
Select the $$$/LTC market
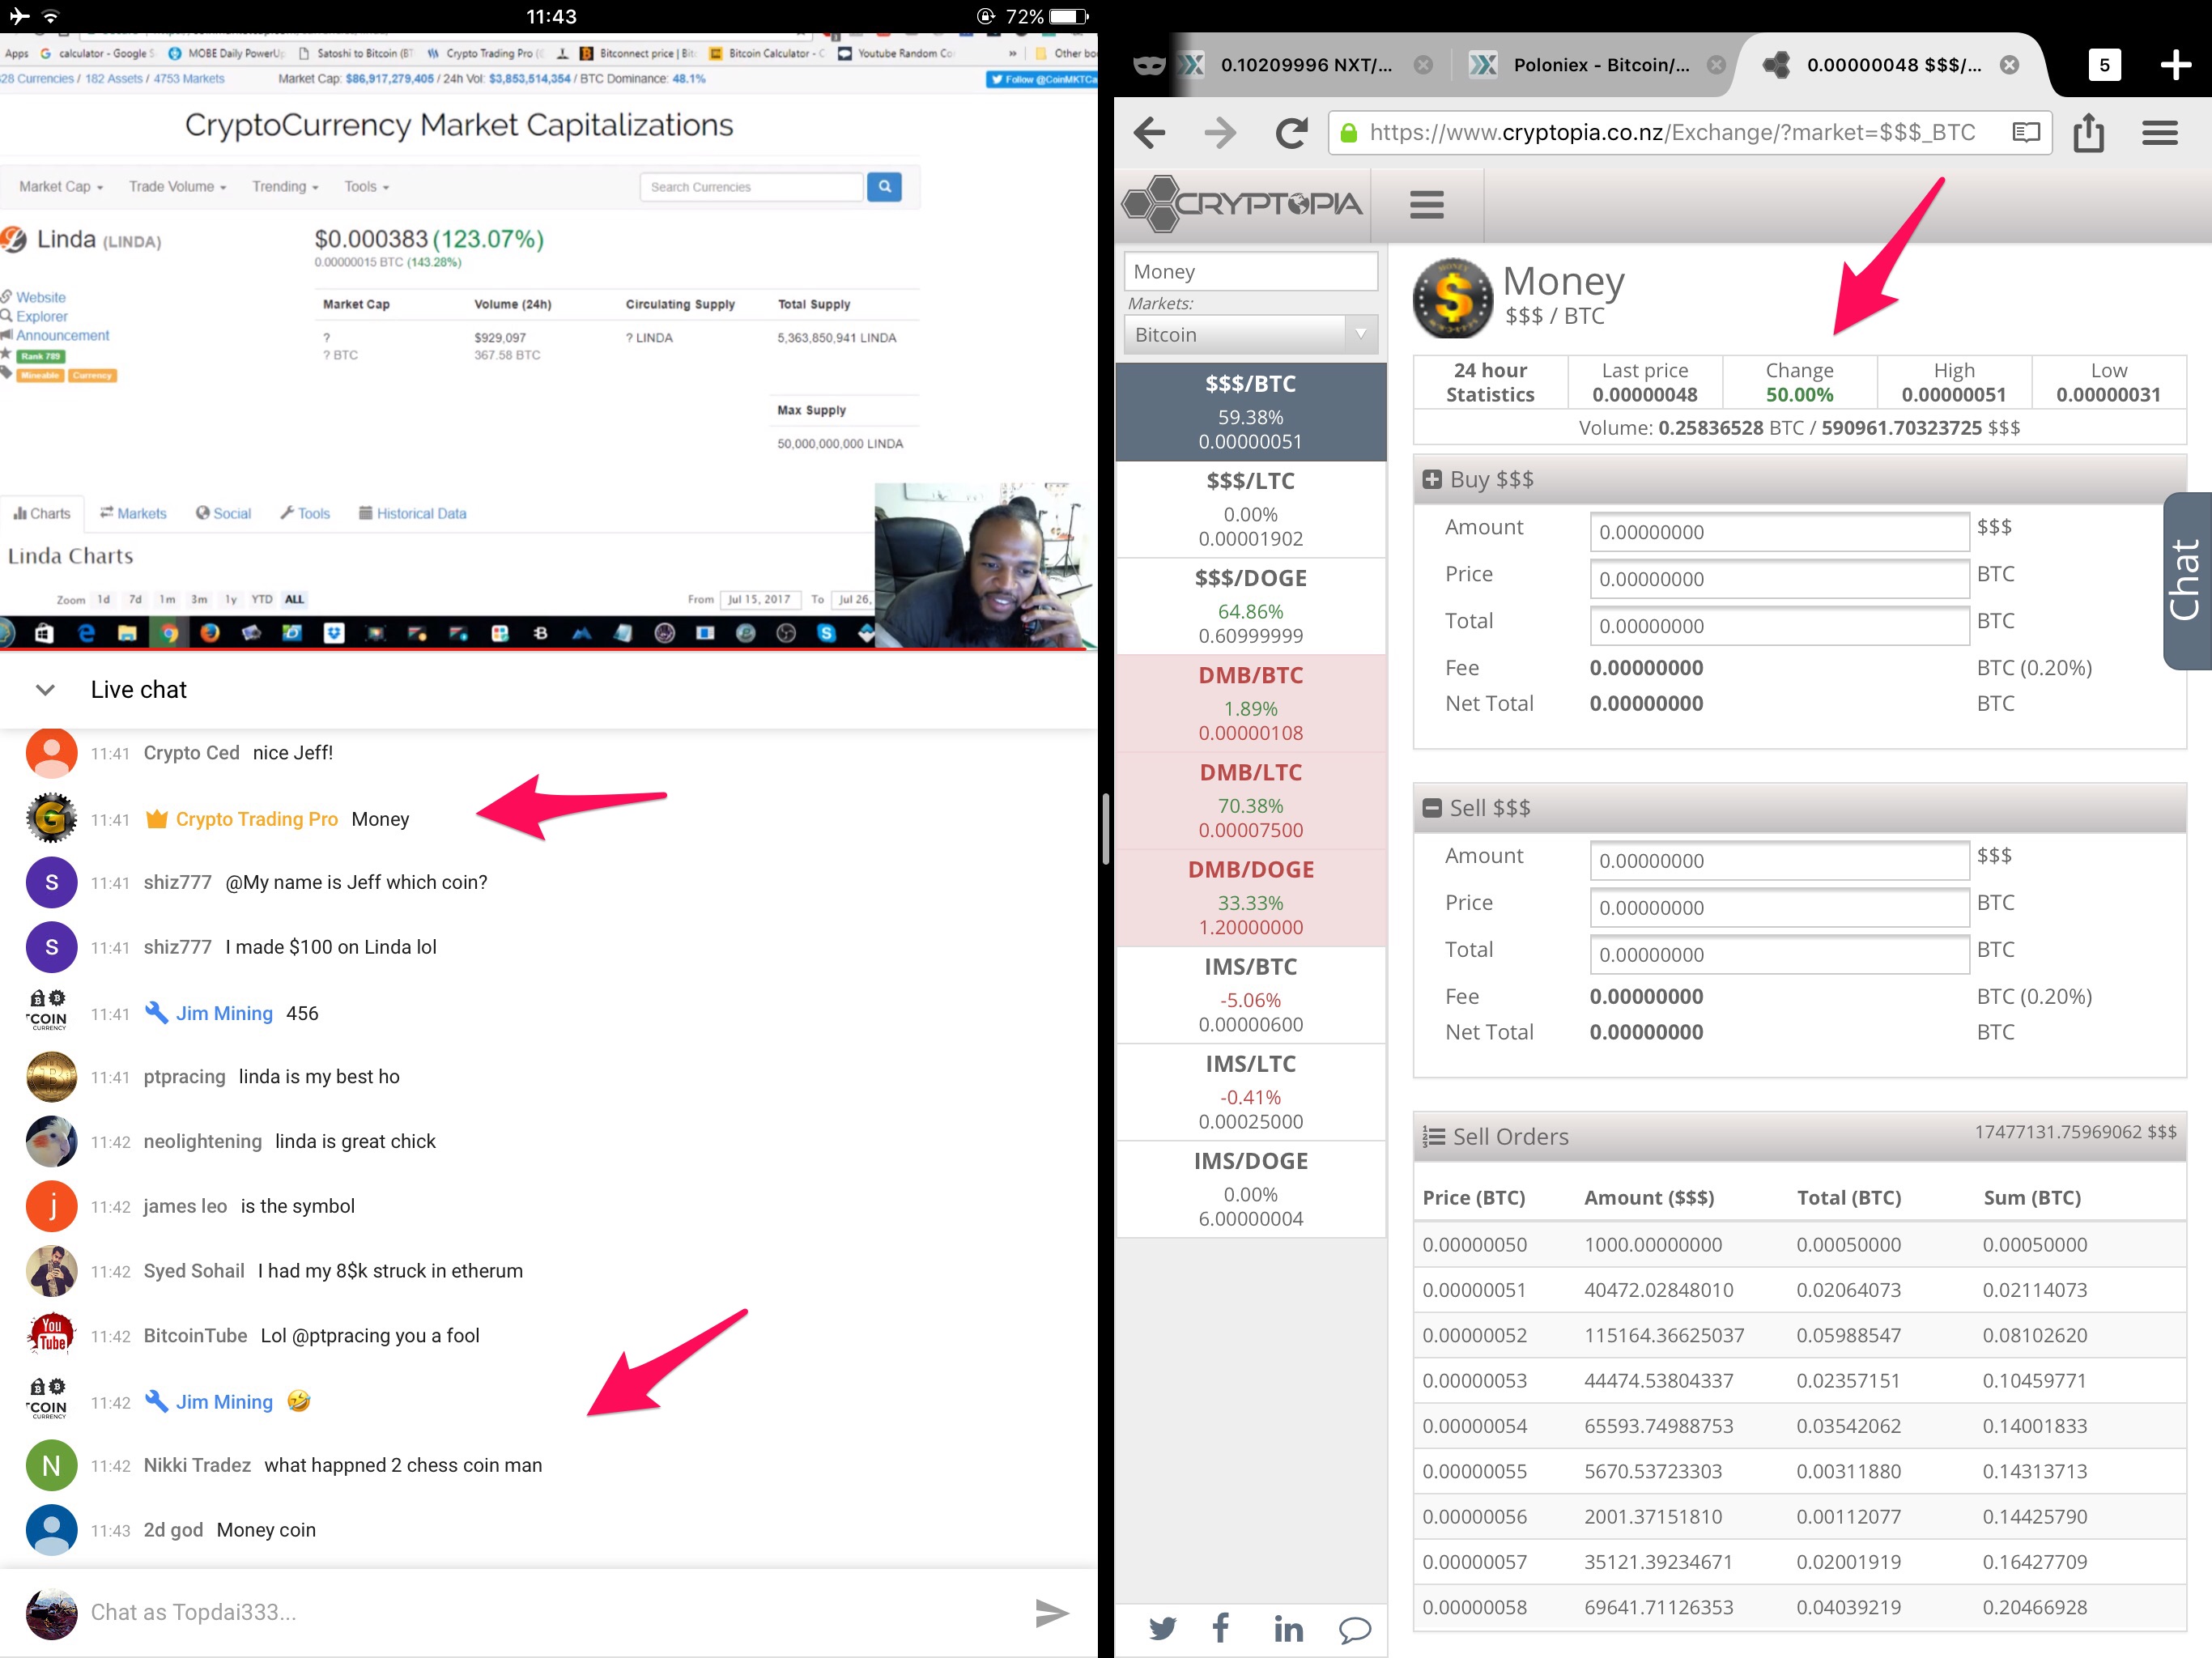[1250, 509]
